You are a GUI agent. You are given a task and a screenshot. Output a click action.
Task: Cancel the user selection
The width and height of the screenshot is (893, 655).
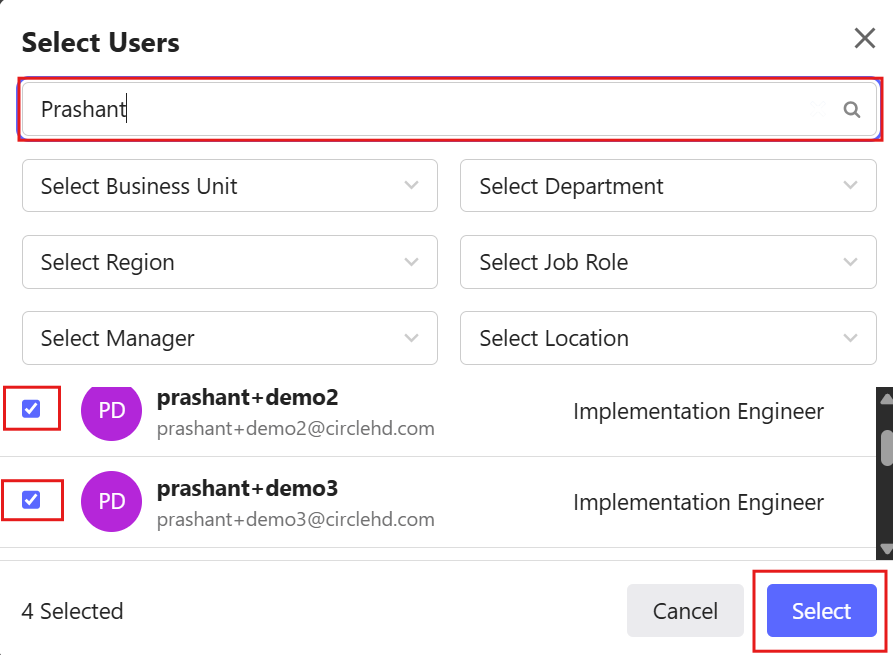pos(685,611)
